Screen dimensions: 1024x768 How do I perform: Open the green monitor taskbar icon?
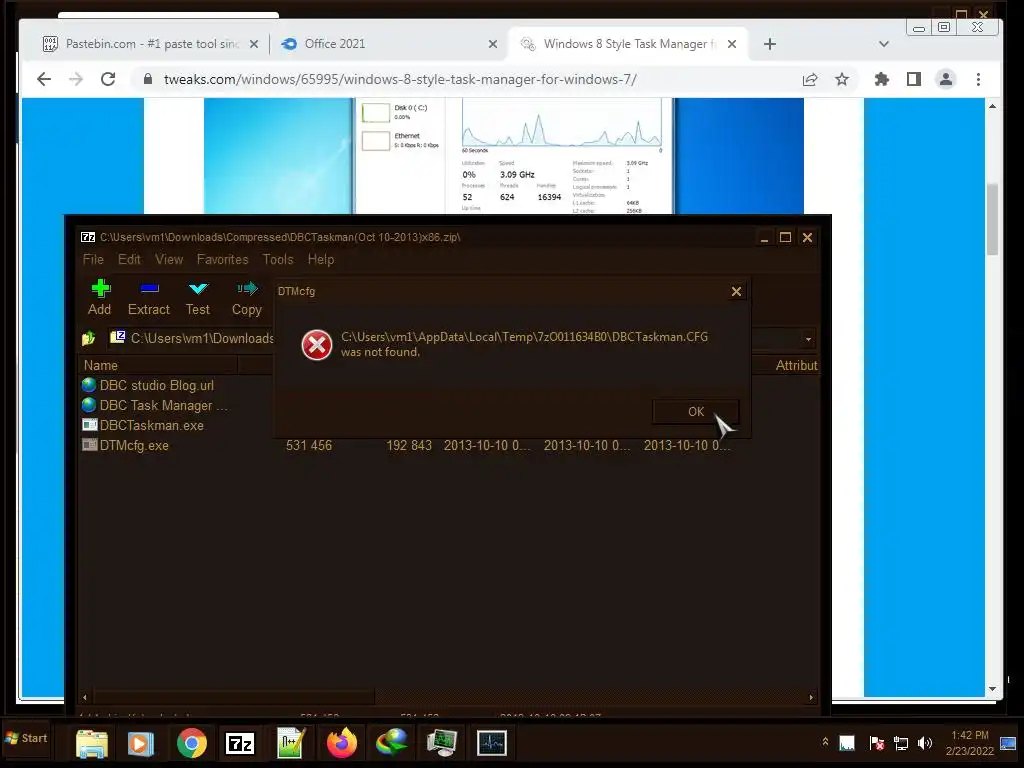(442, 743)
